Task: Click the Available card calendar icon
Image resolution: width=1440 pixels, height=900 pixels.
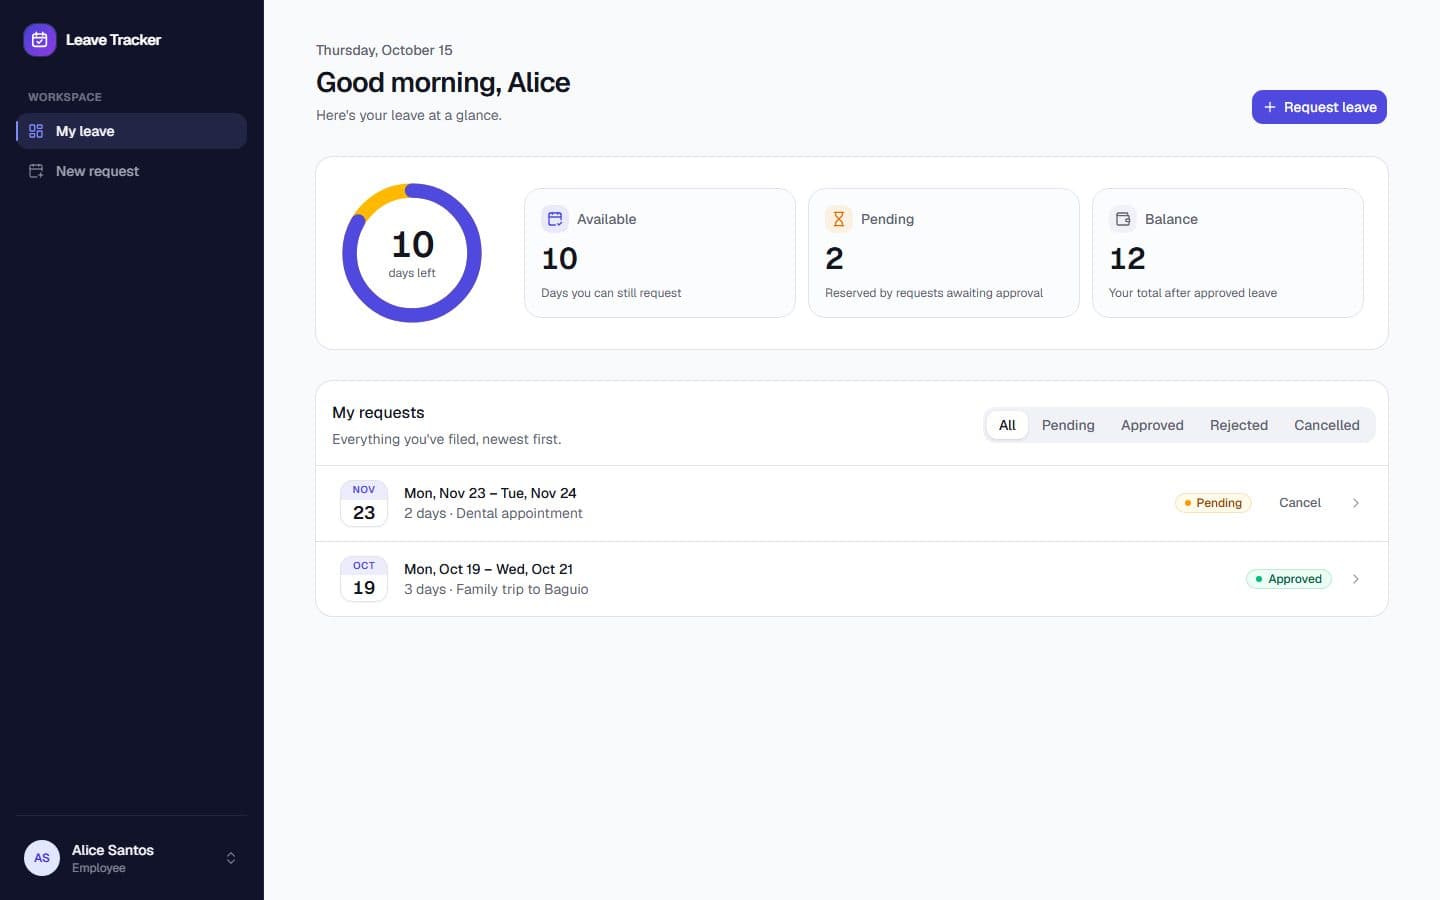Action: click(x=555, y=219)
